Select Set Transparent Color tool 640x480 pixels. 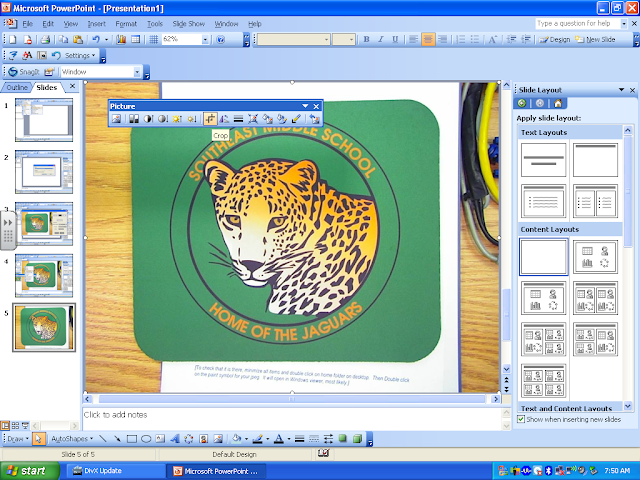(x=296, y=119)
